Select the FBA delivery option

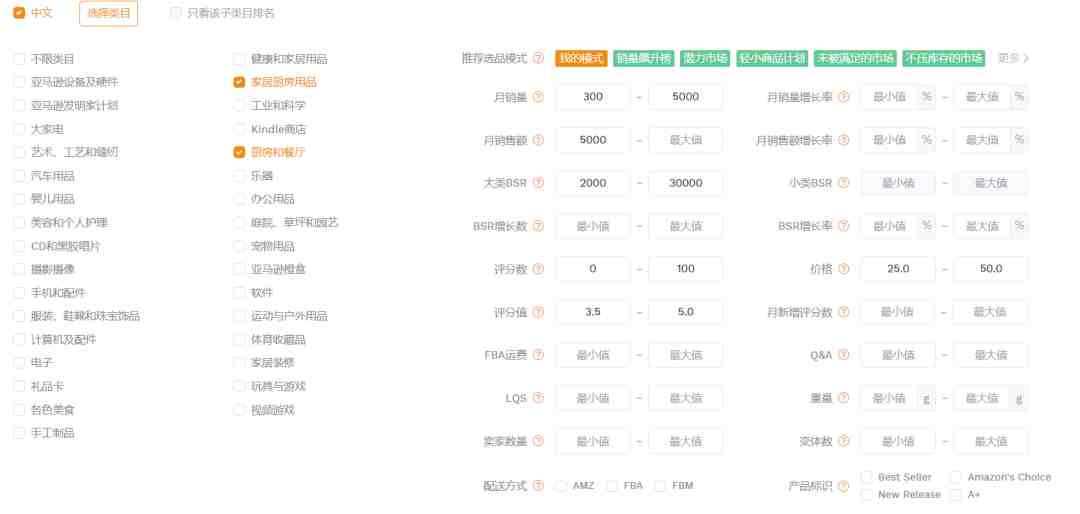612,486
